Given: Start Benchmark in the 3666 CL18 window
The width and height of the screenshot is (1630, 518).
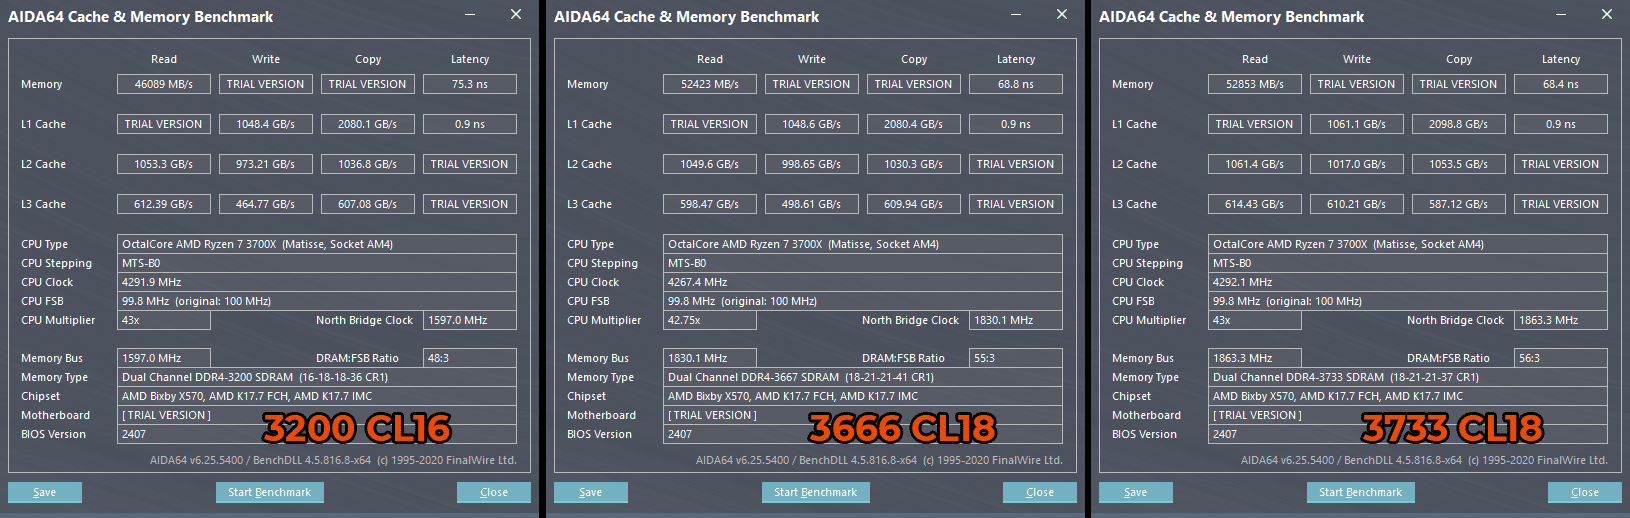Looking at the screenshot, I should 816,492.
